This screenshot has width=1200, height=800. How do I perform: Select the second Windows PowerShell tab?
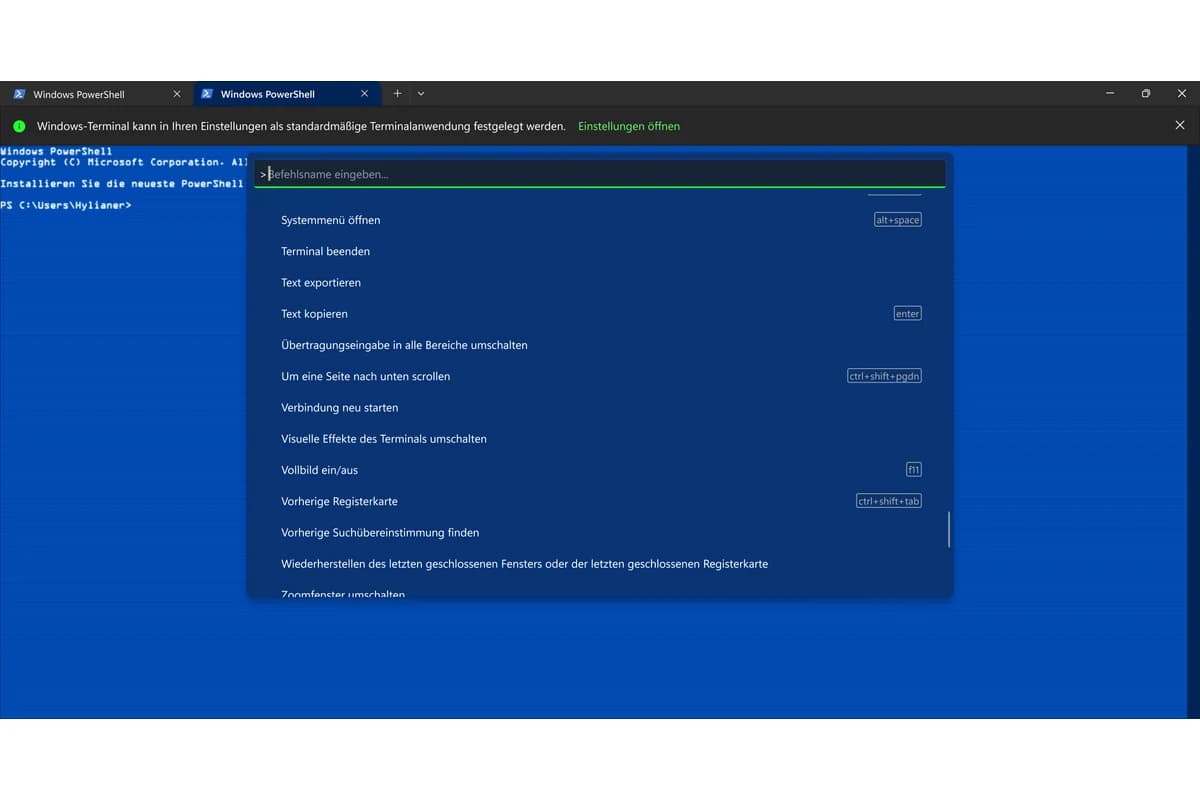(x=286, y=94)
